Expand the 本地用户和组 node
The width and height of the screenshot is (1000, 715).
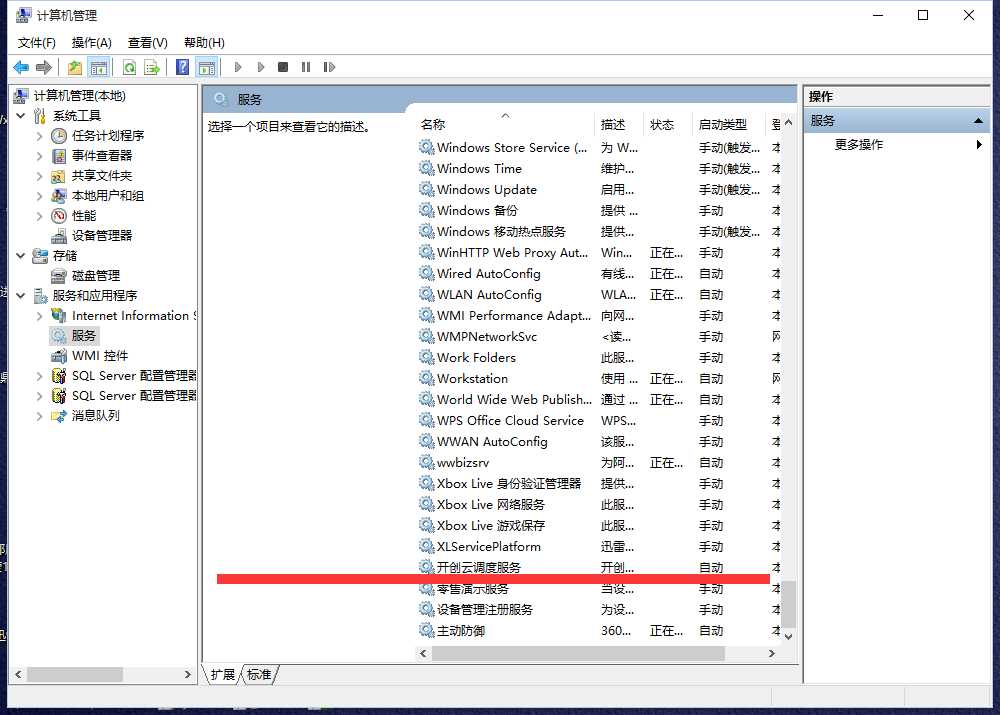[40, 196]
